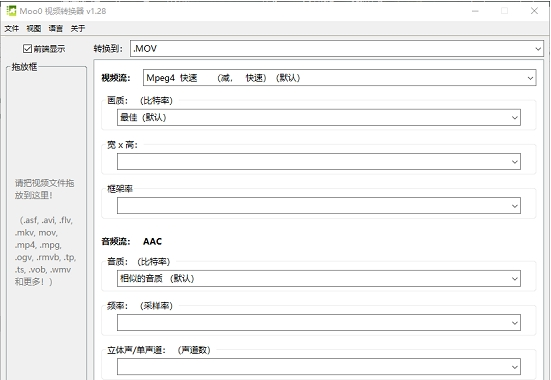Open the 视图 menu
Screen dimensions: 551x380
(34, 28)
